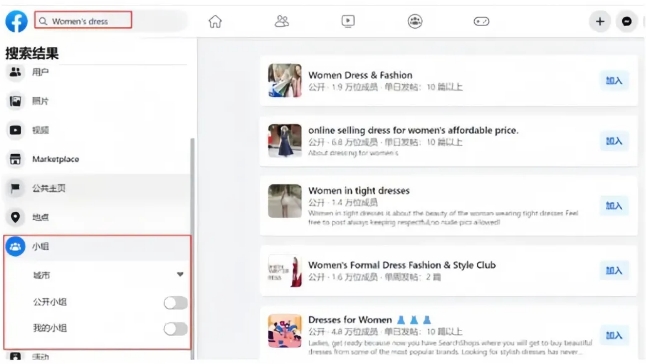Filter results by 用户 (people)
646x364 pixels.
coord(97,72)
